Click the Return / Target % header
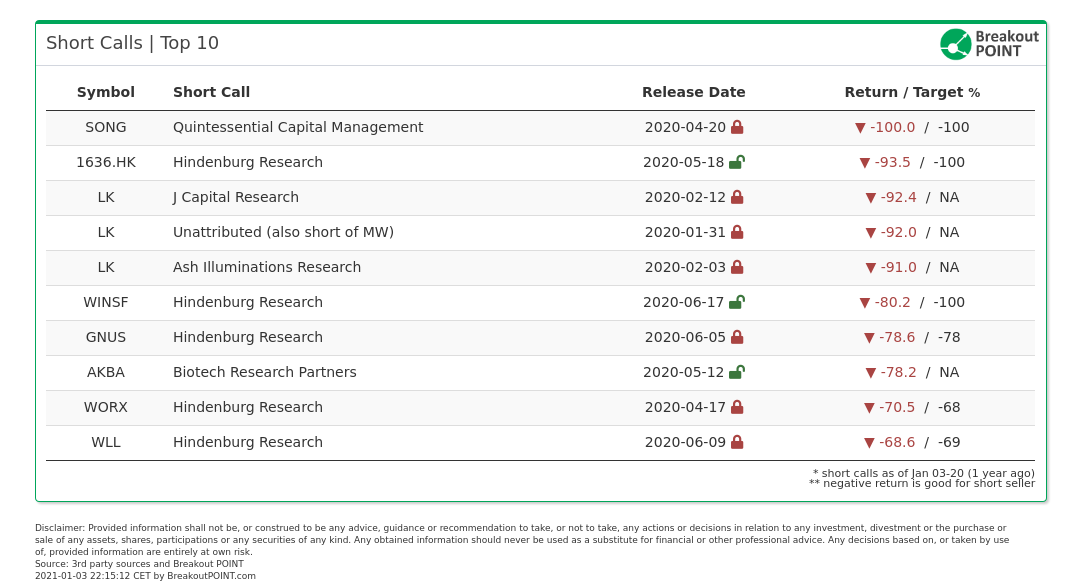This screenshot has height=588, width=1082. pos(912,92)
